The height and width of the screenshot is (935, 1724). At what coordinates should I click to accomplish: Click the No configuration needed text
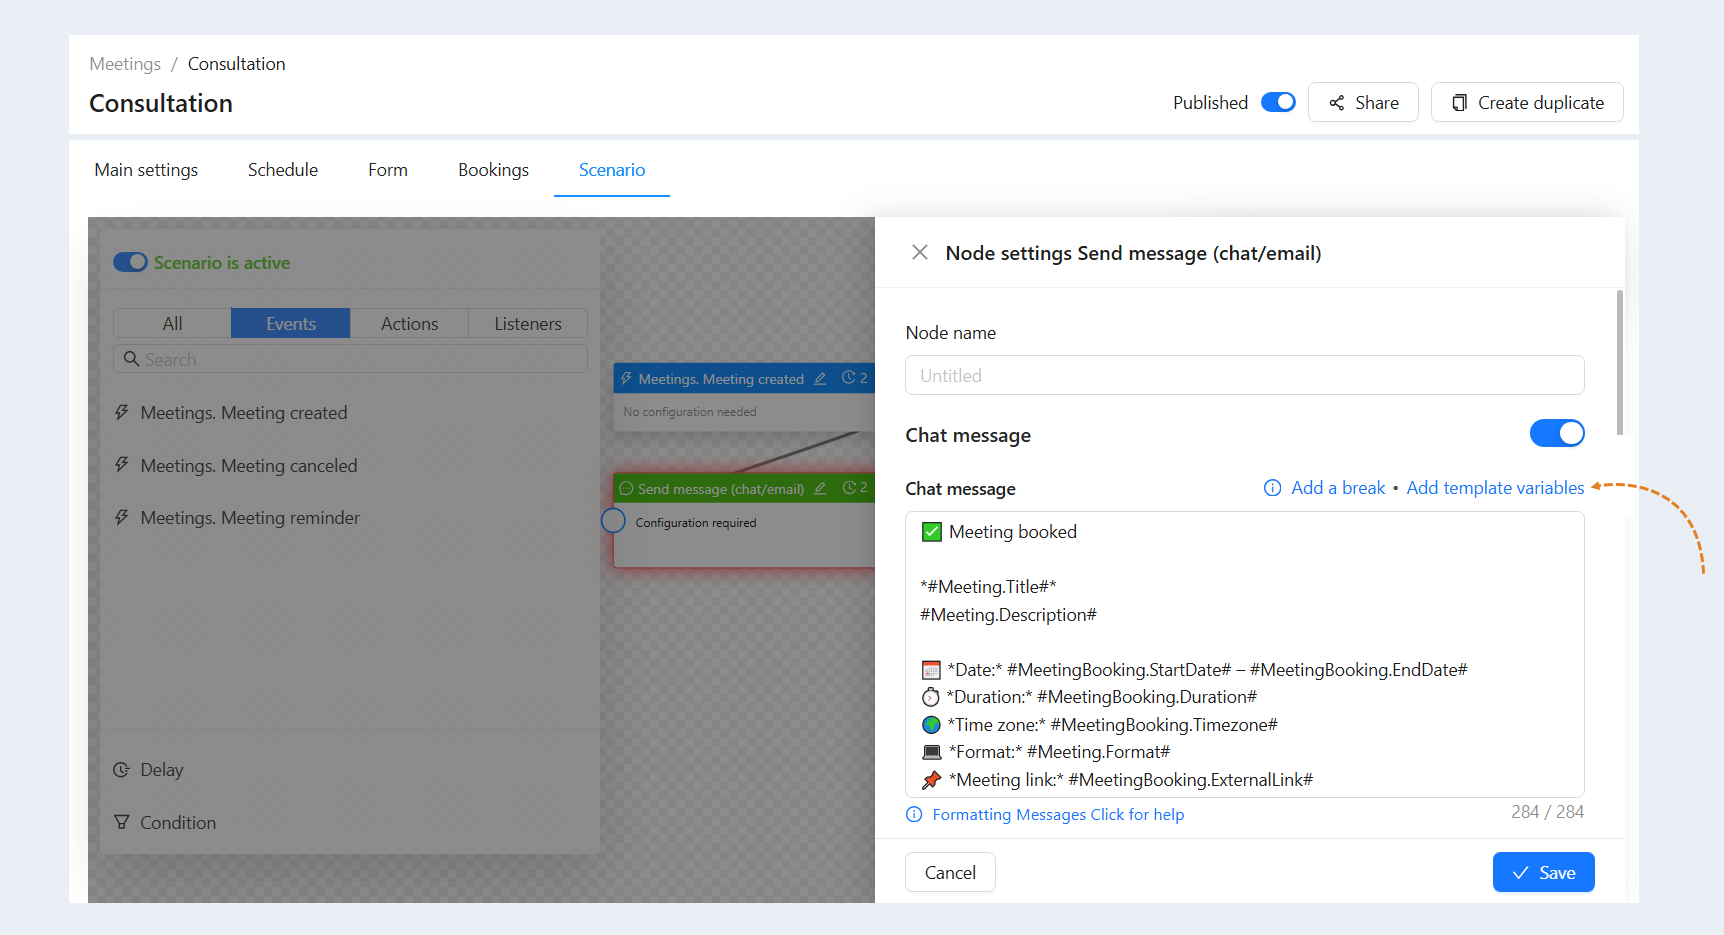click(x=690, y=412)
